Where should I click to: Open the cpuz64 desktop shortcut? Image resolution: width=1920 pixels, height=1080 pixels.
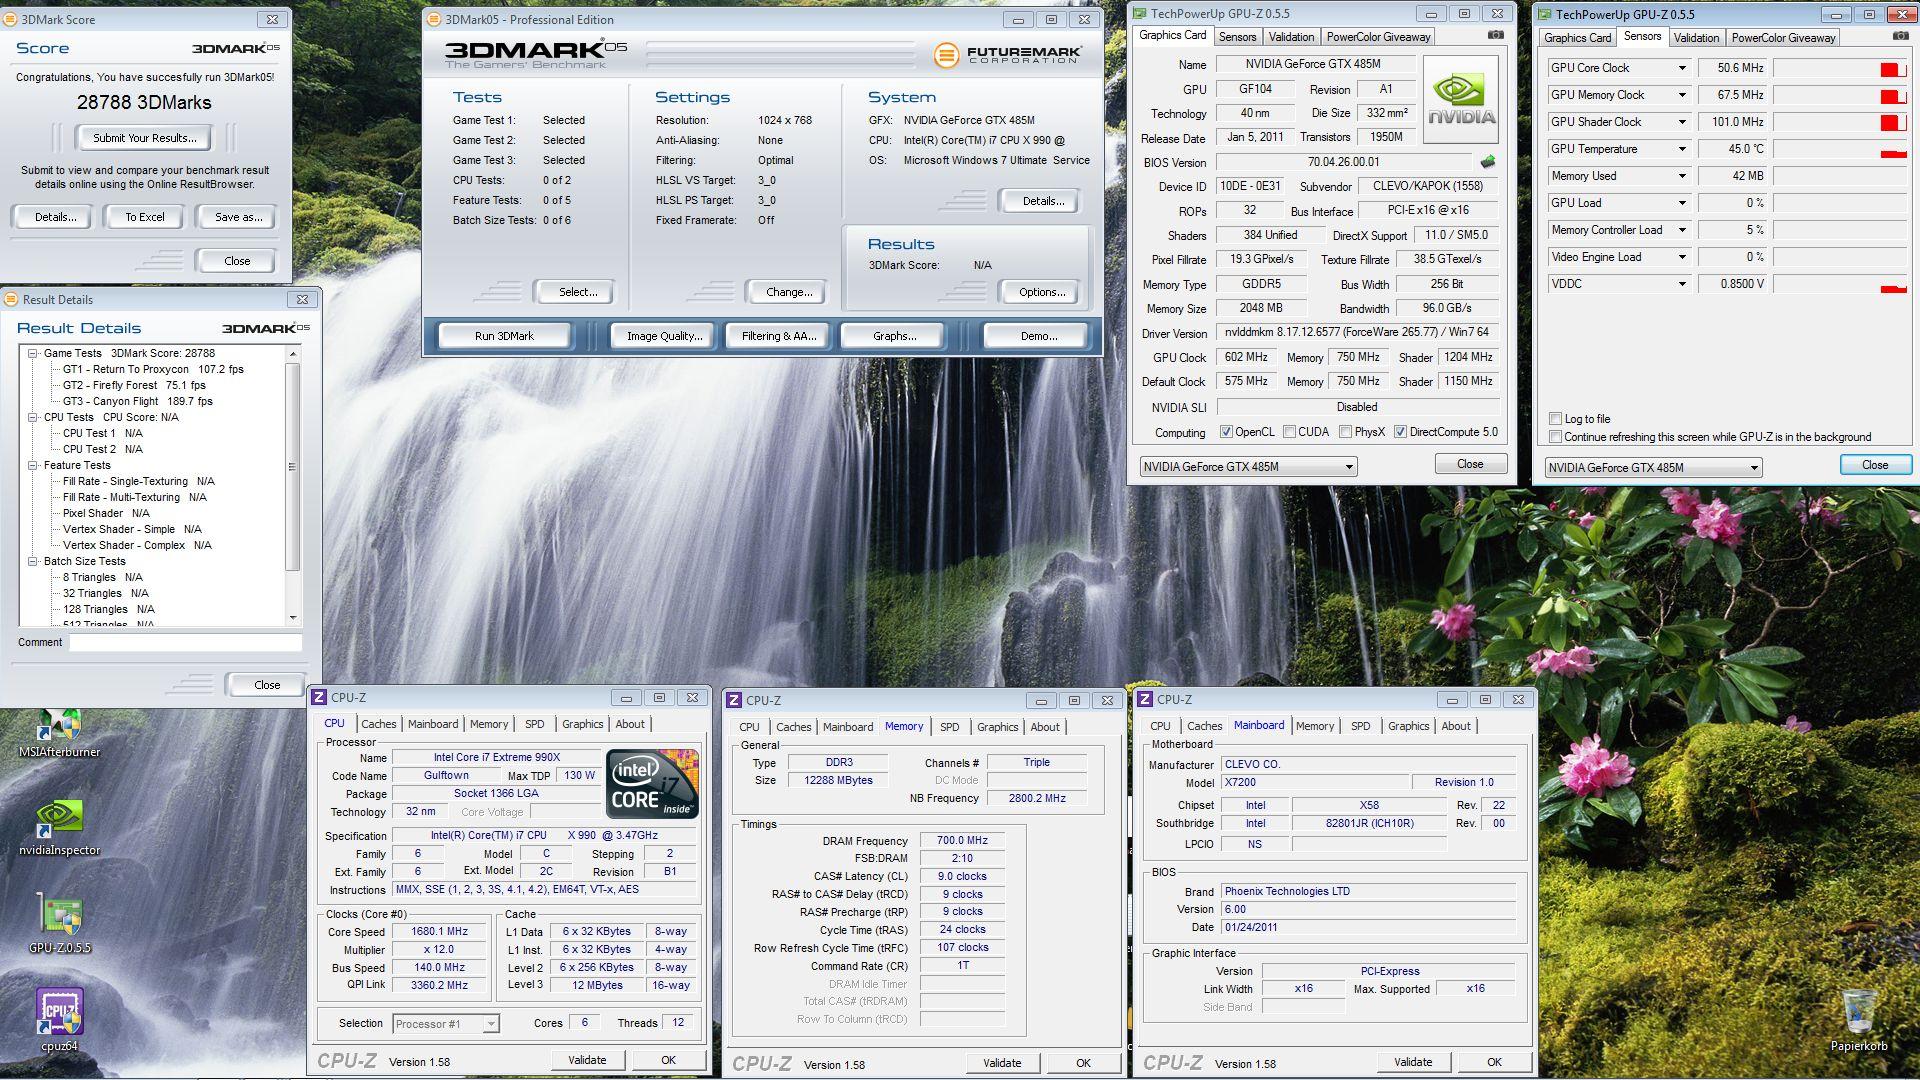click(x=60, y=1020)
